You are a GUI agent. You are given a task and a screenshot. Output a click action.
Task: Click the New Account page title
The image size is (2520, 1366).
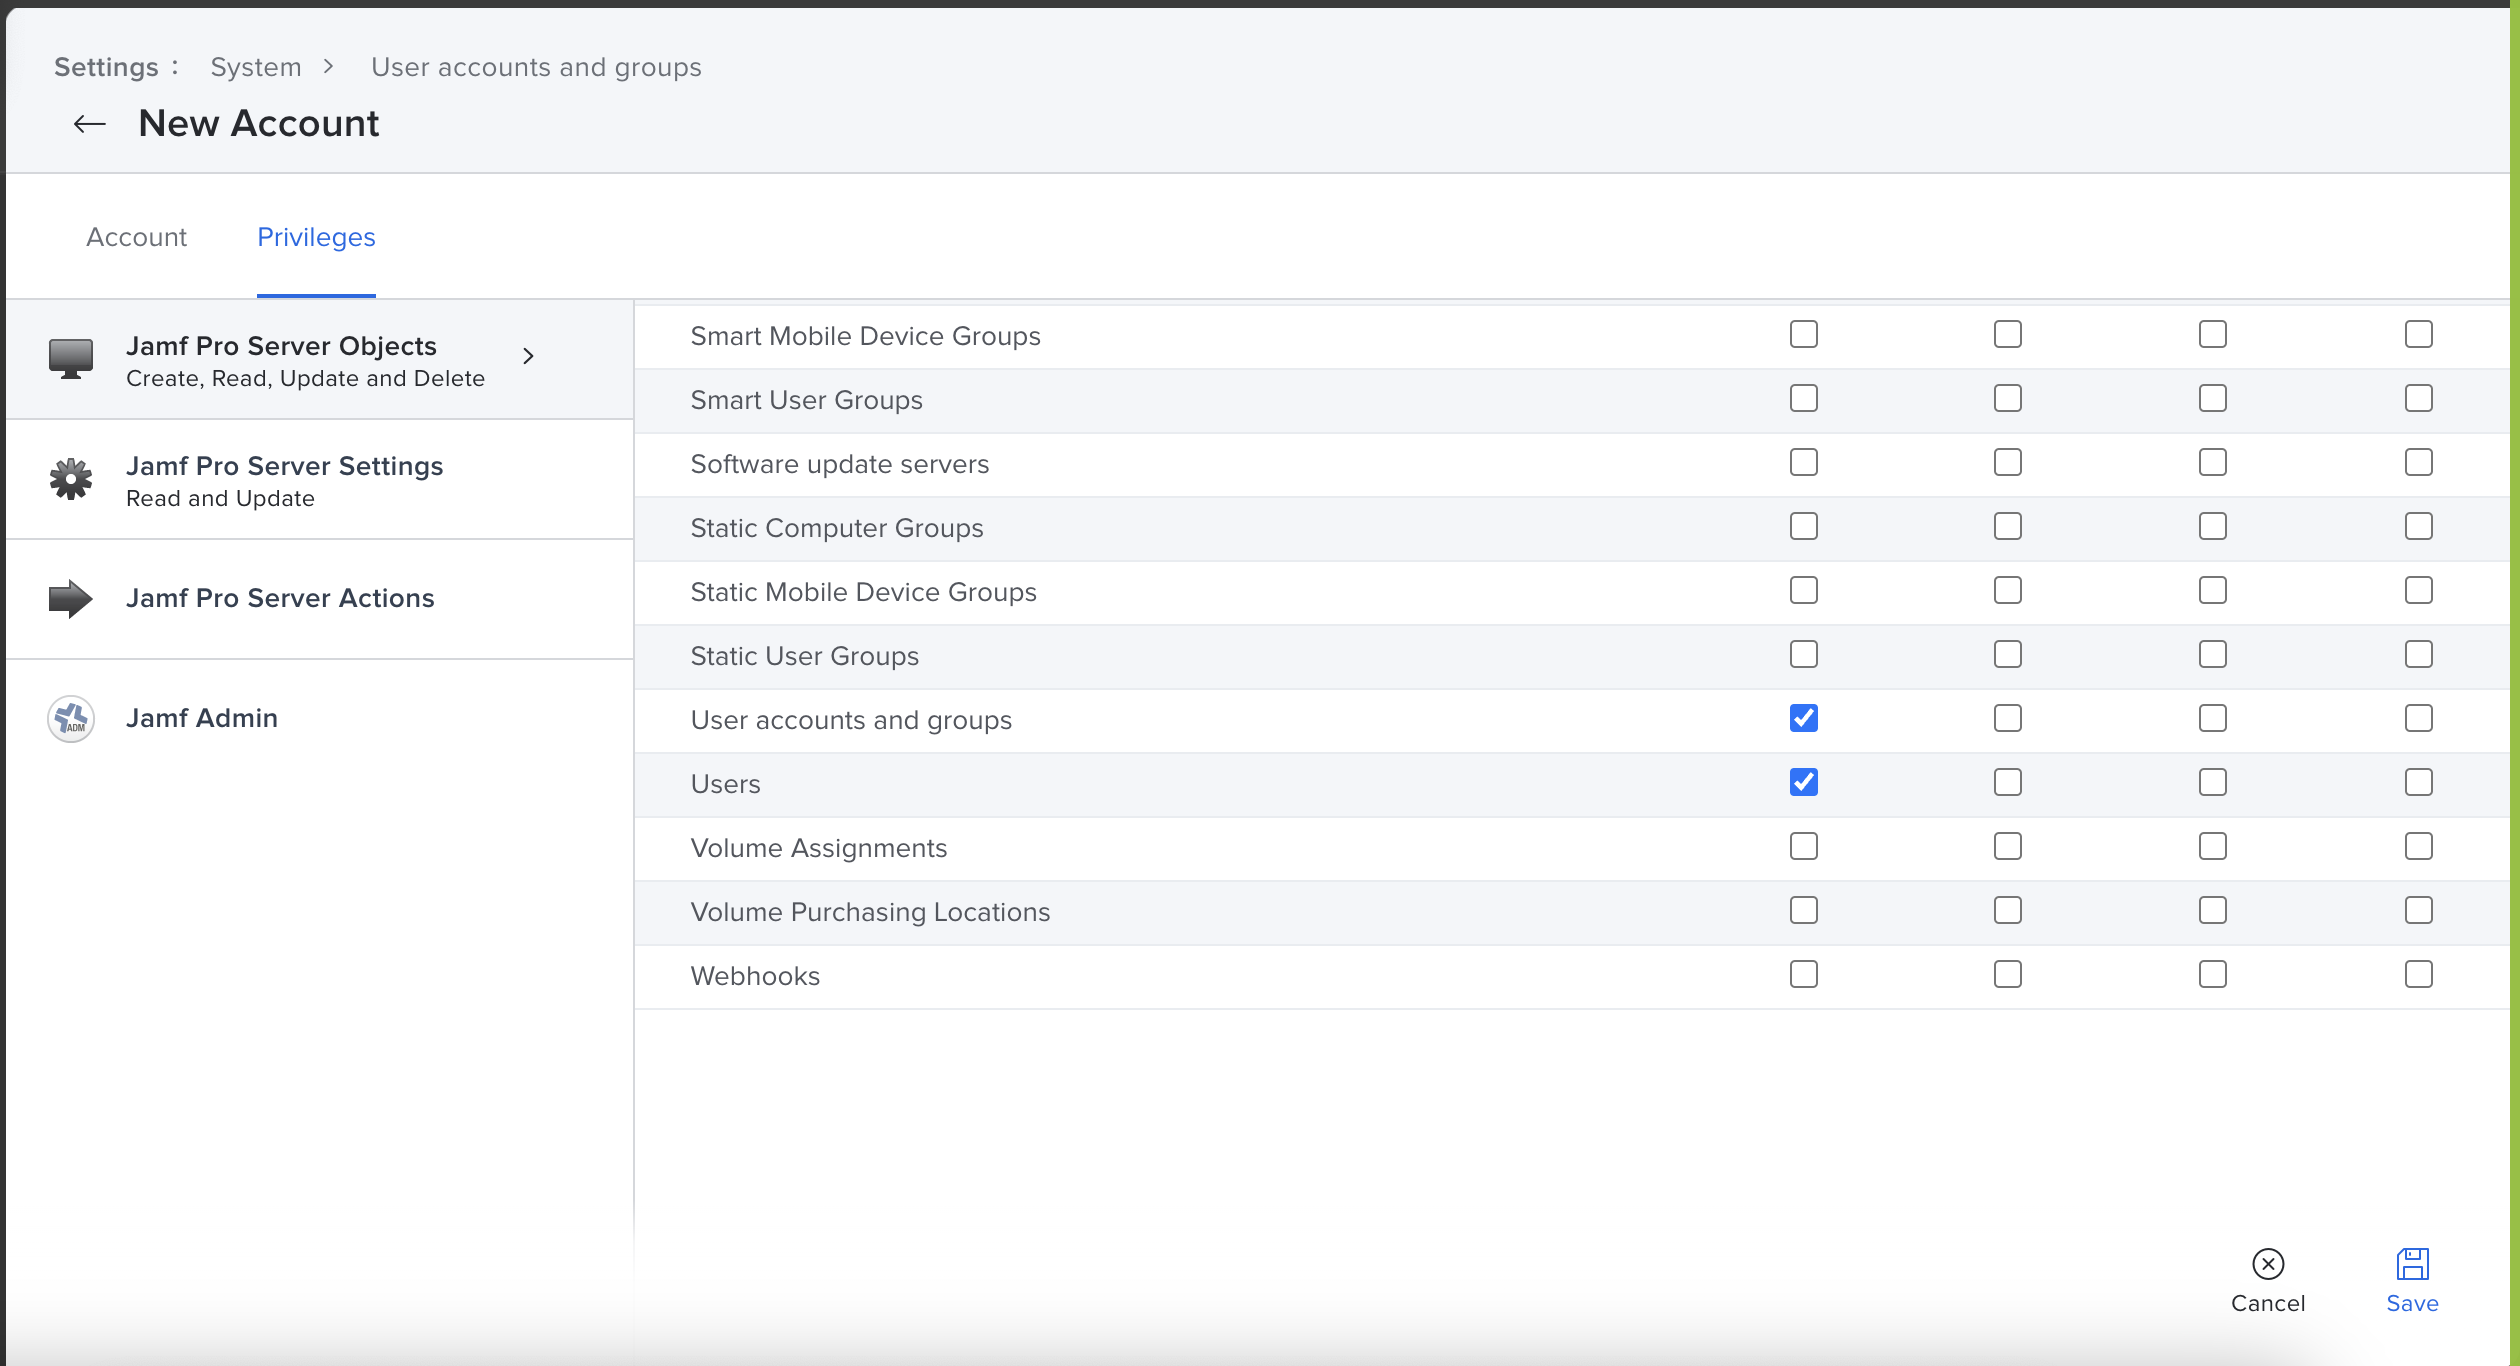(x=259, y=123)
